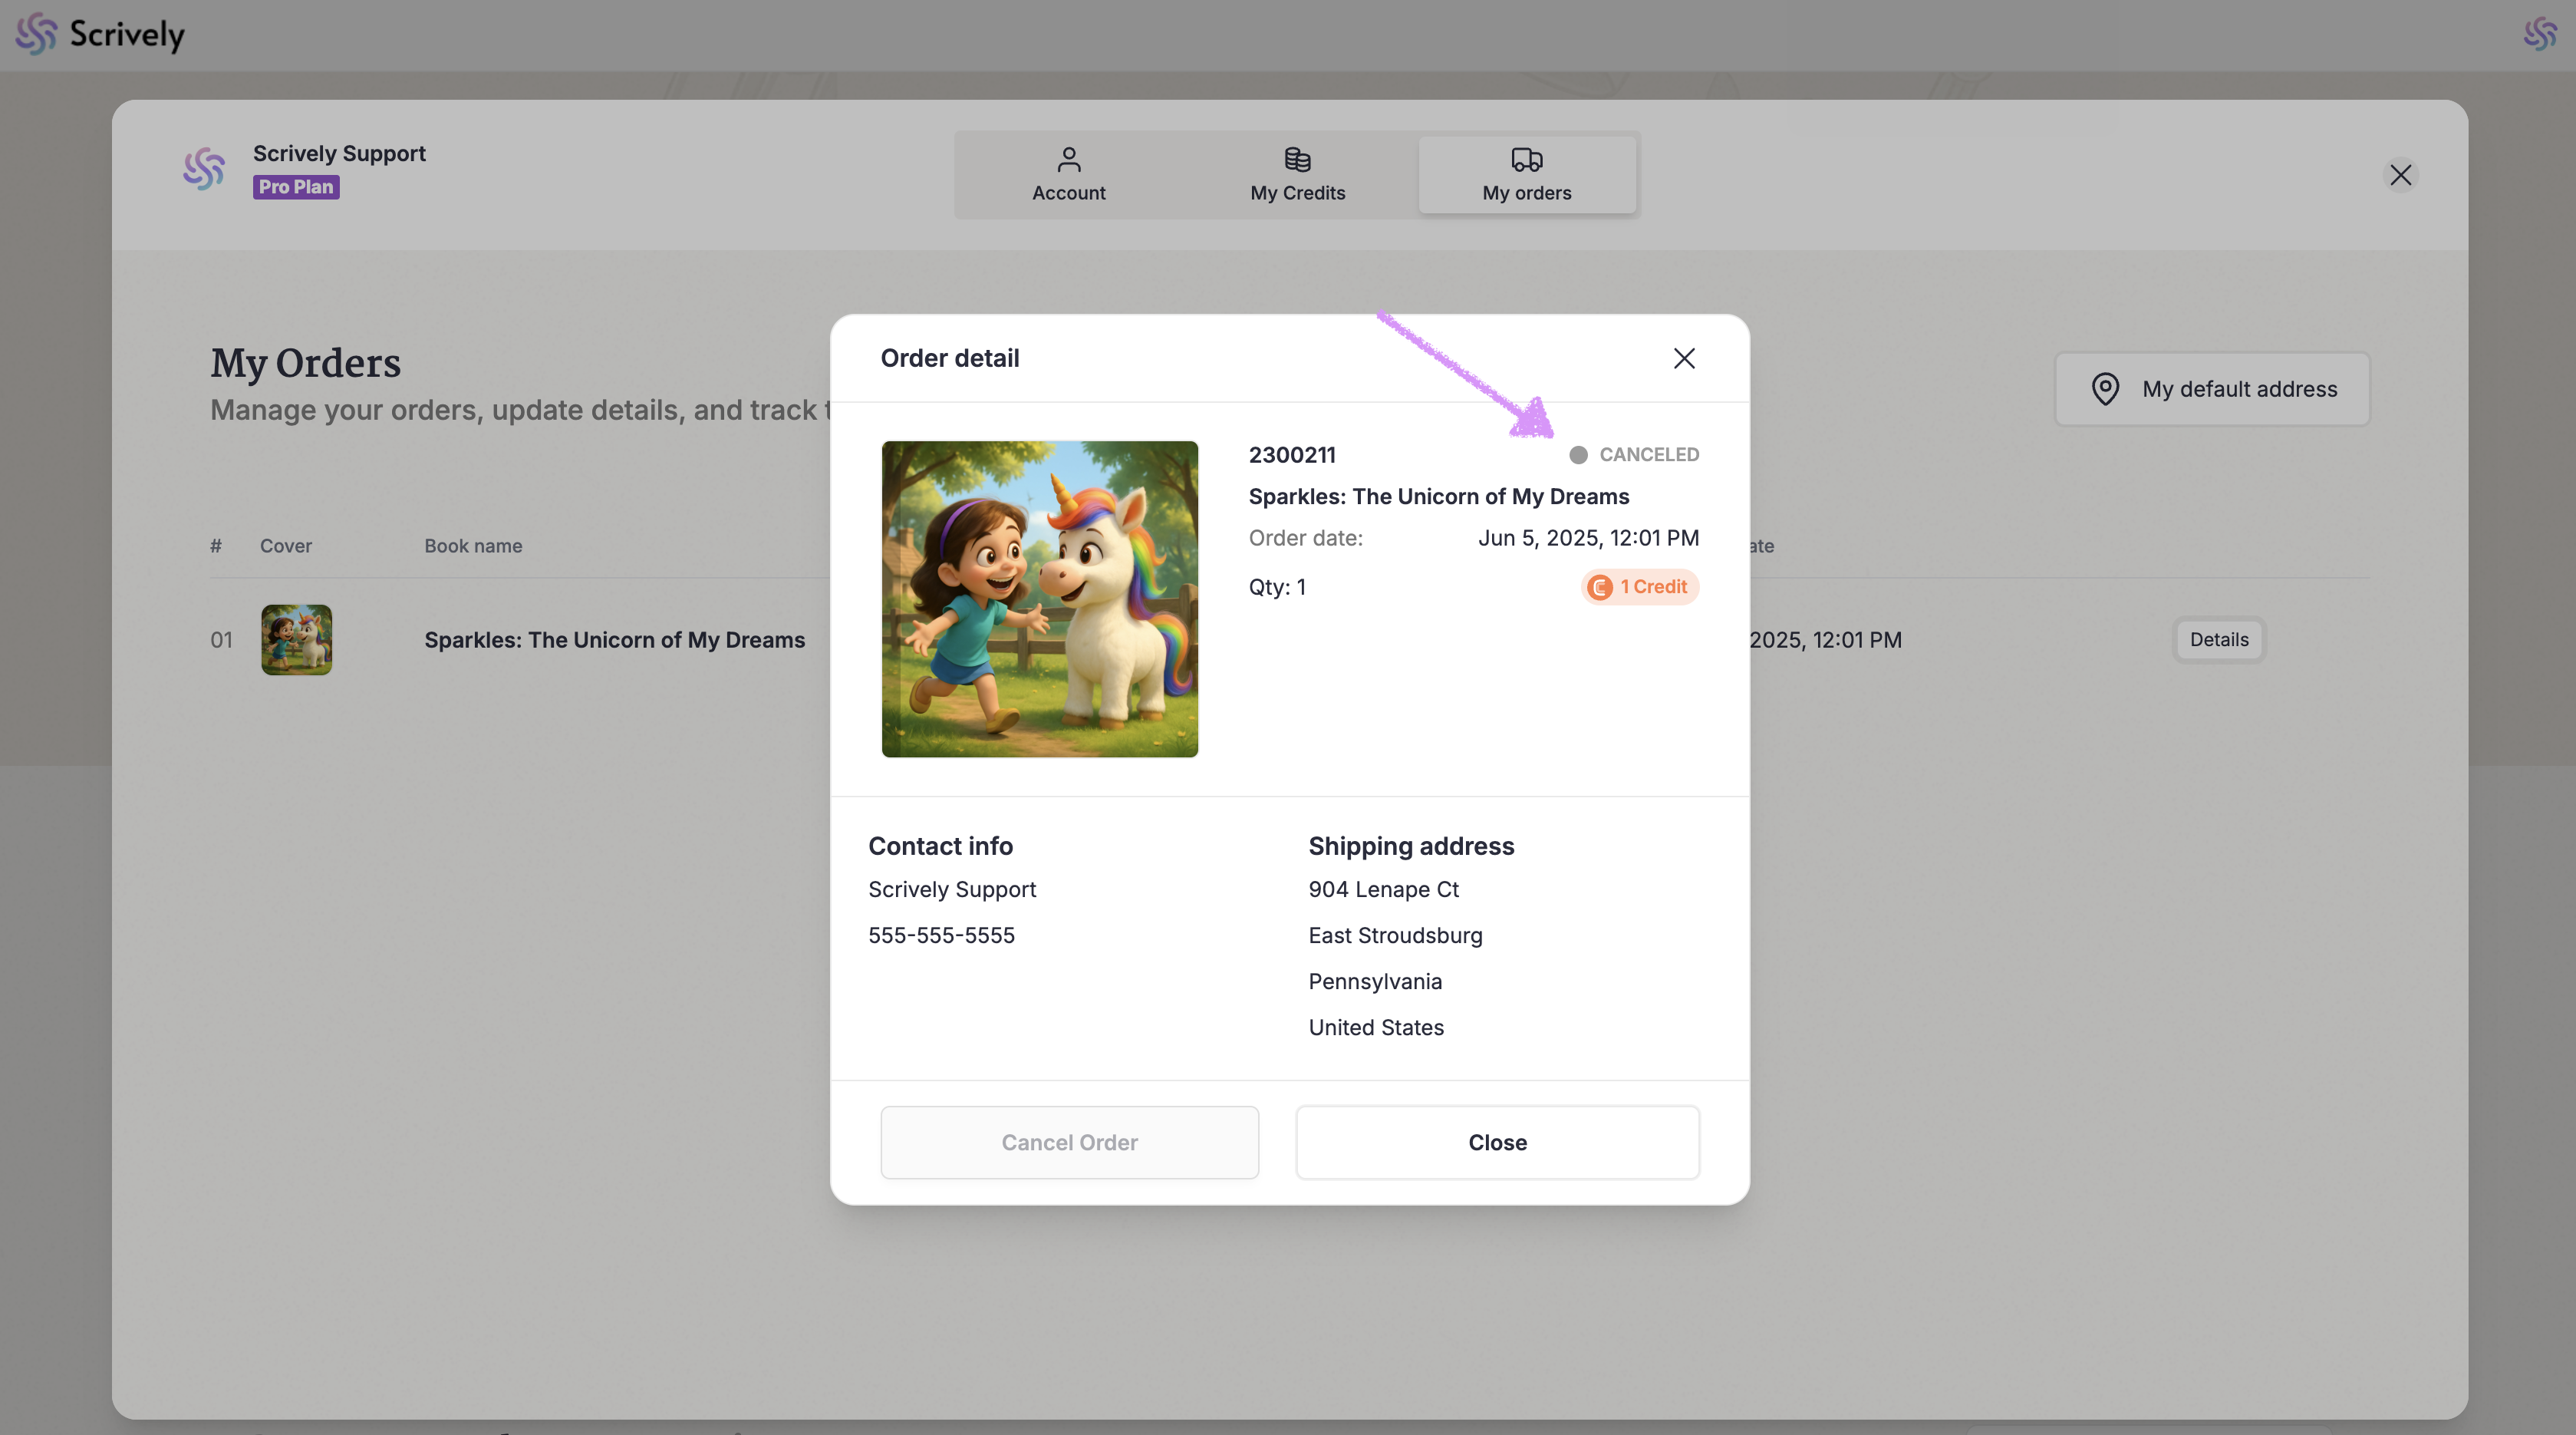
Task: Click the Scrively Support profile avatar
Action: 204,169
